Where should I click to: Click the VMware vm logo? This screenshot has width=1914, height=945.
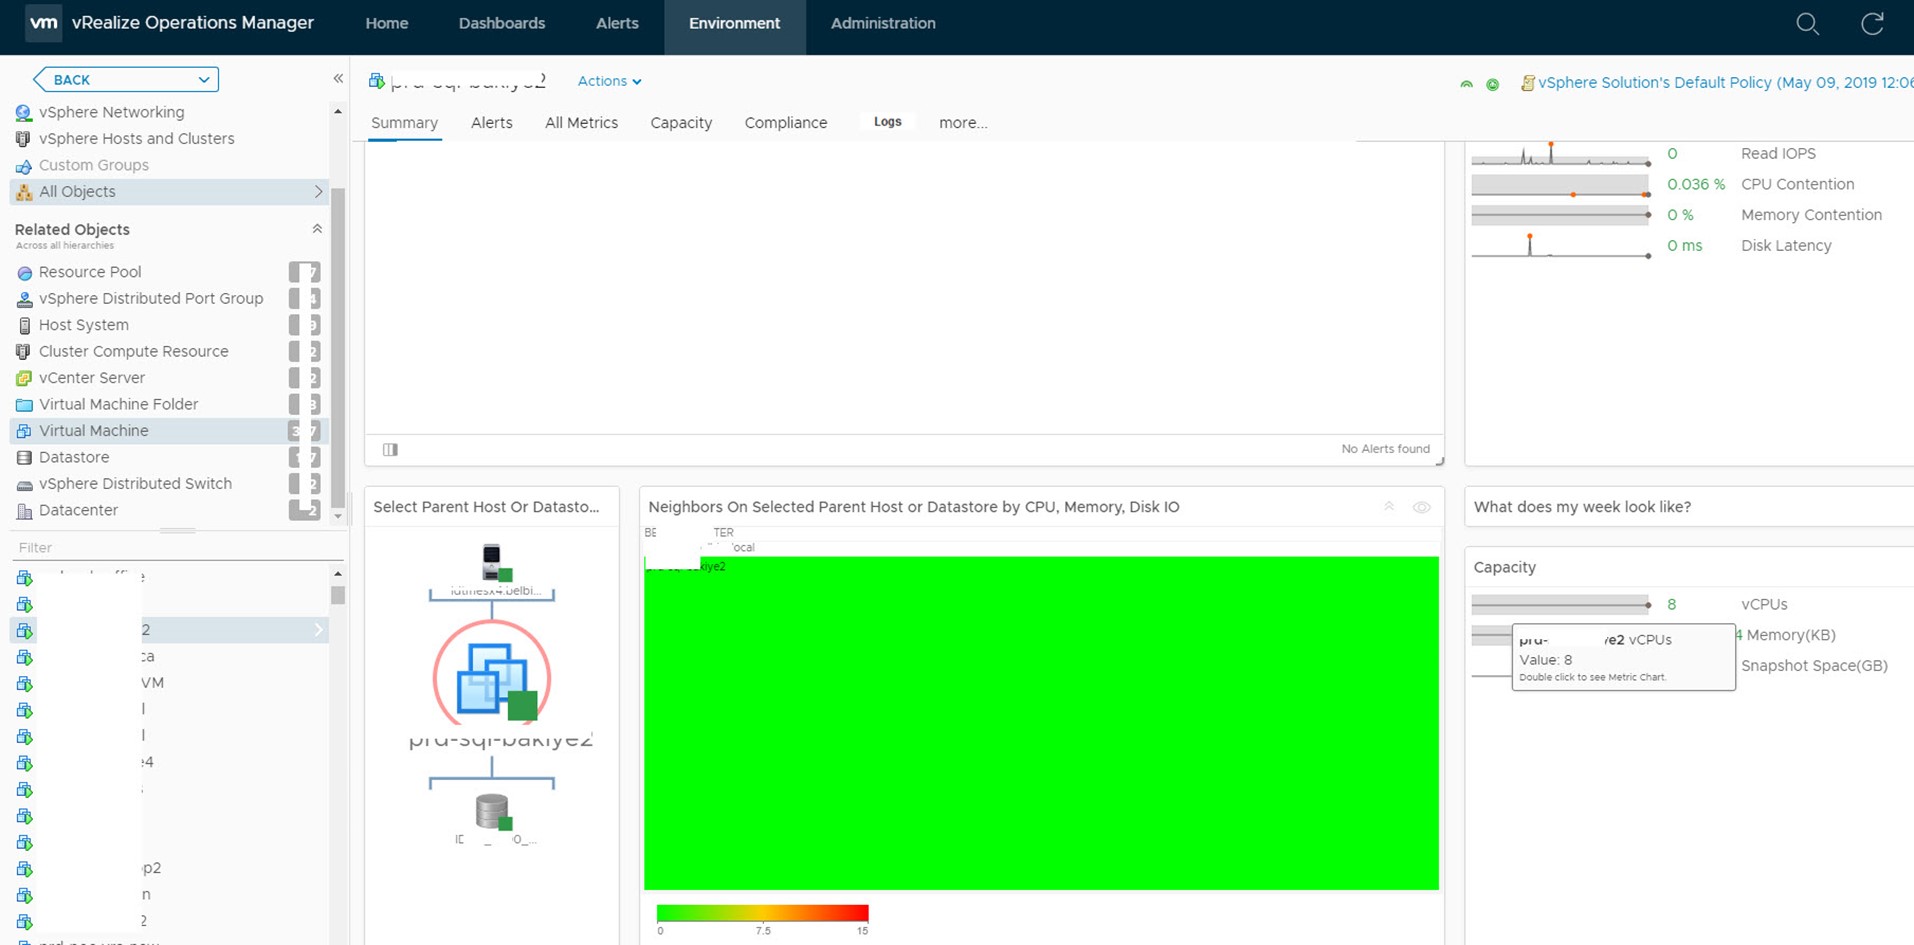[x=43, y=23]
